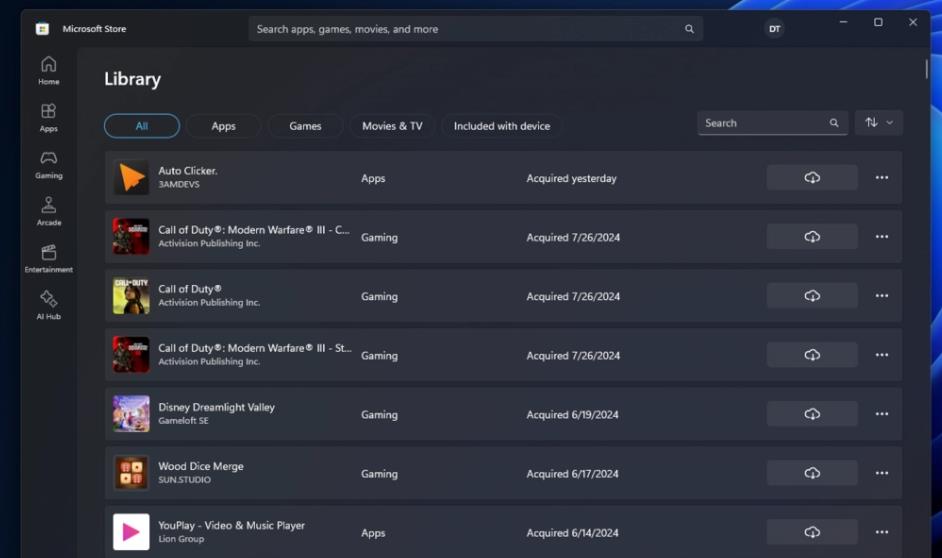942x558 pixels.
Task: Open more options for Call of Duty®
Action: tap(881, 296)
